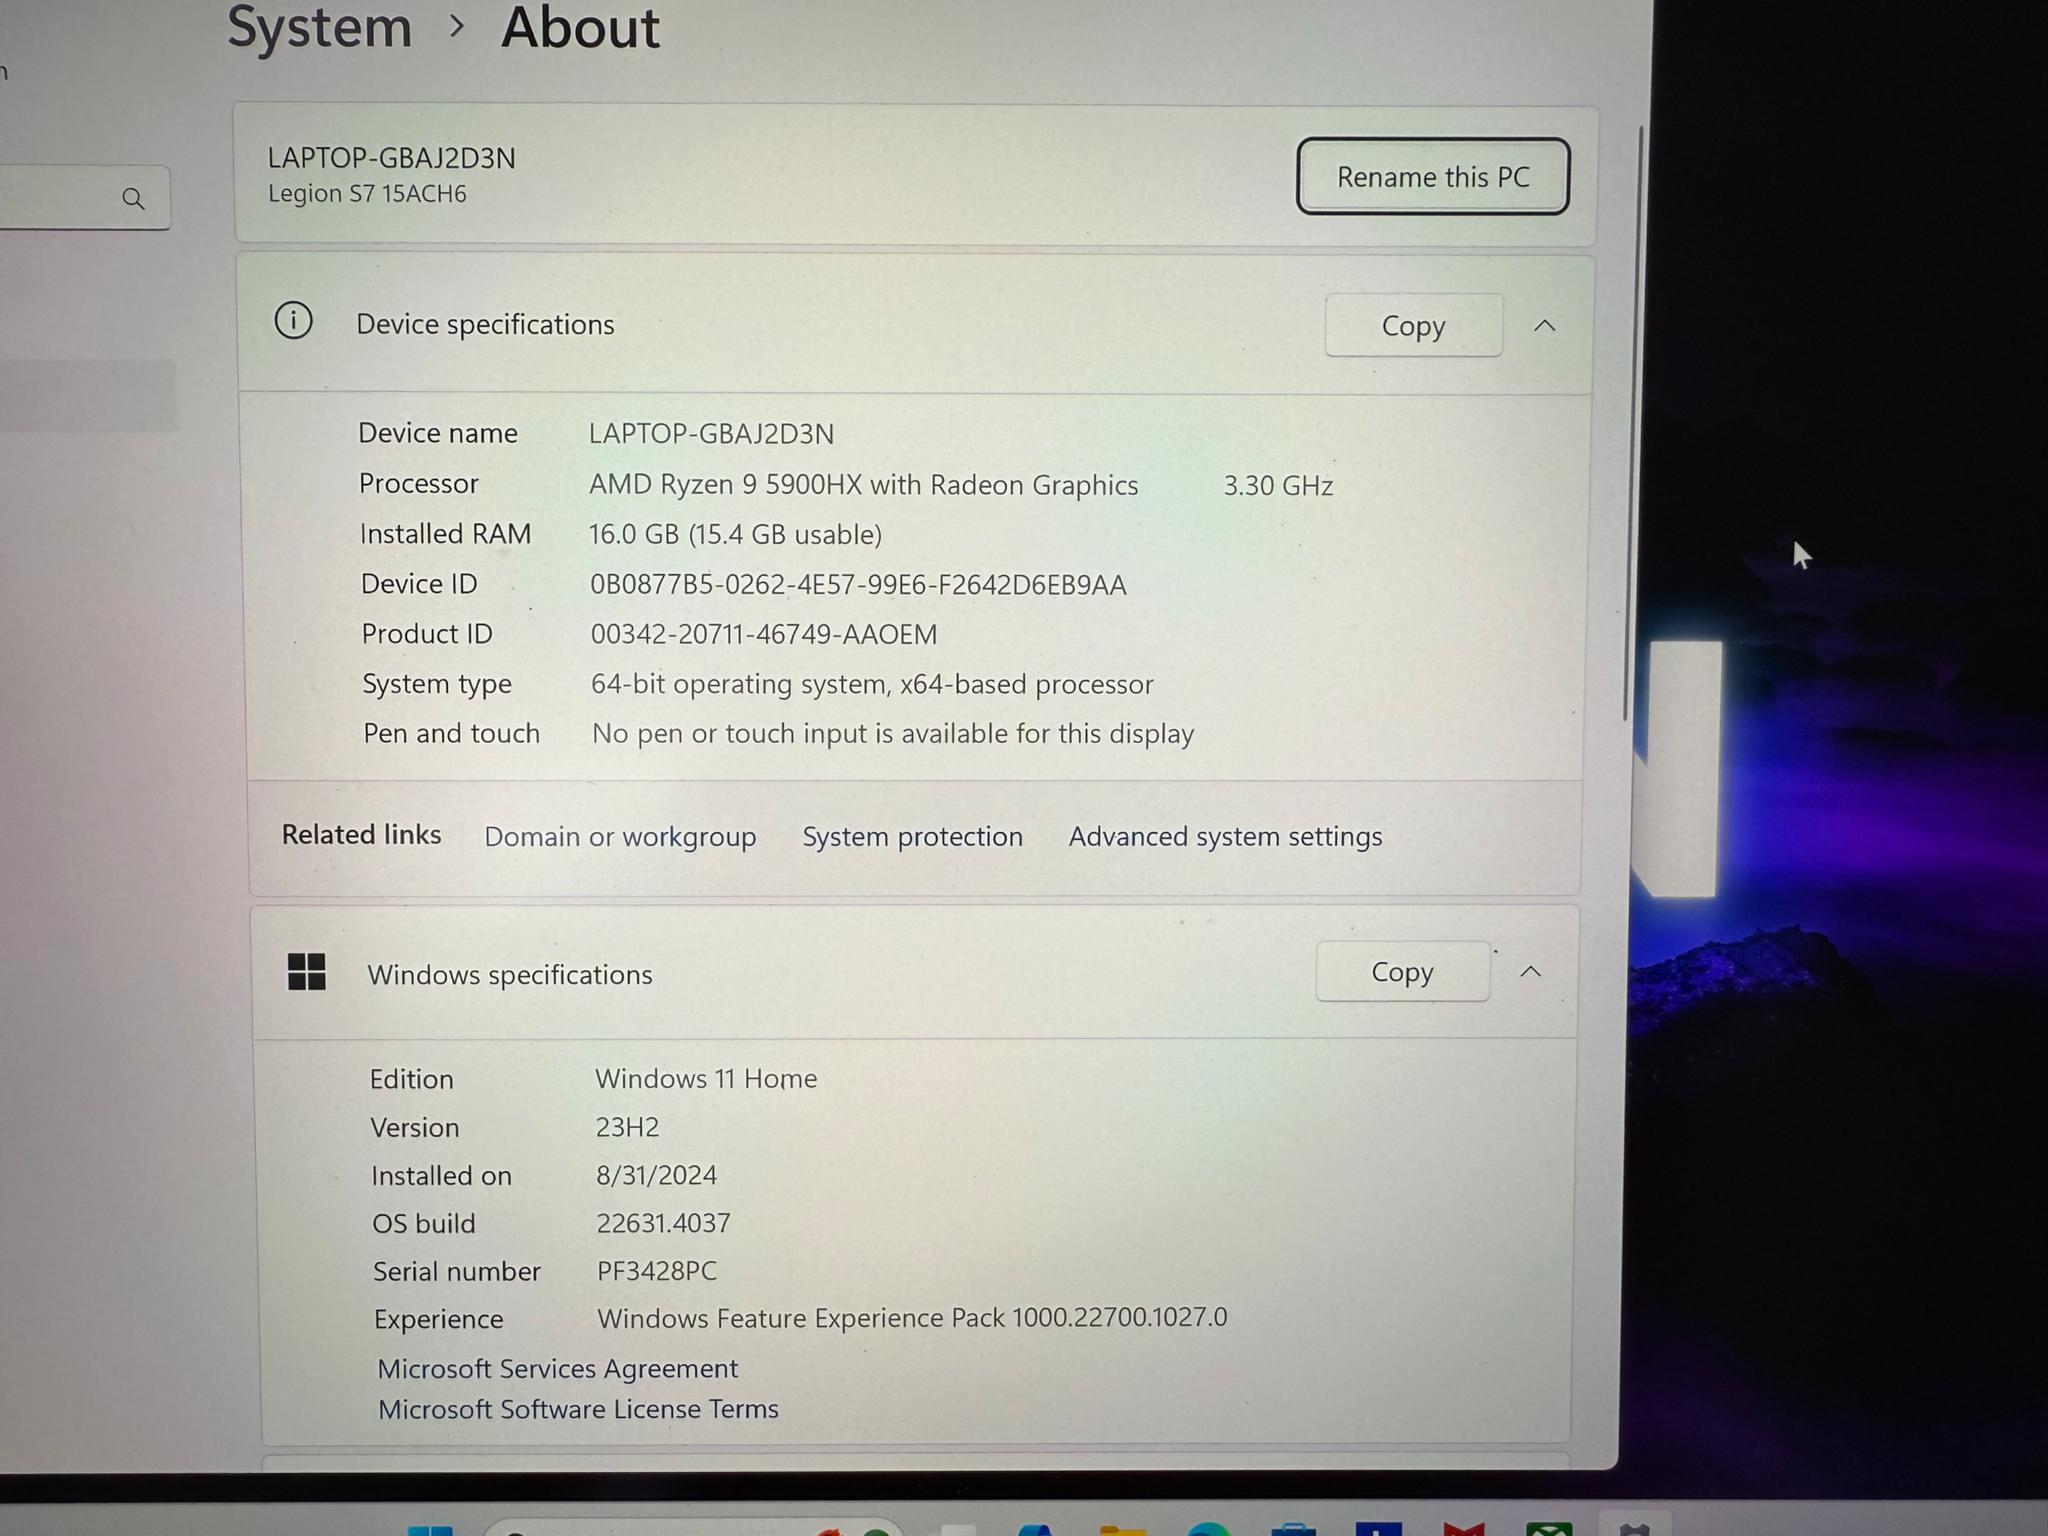Click the Processor label
This screenshot has height=1536, width=2048.
click(418, 484)
